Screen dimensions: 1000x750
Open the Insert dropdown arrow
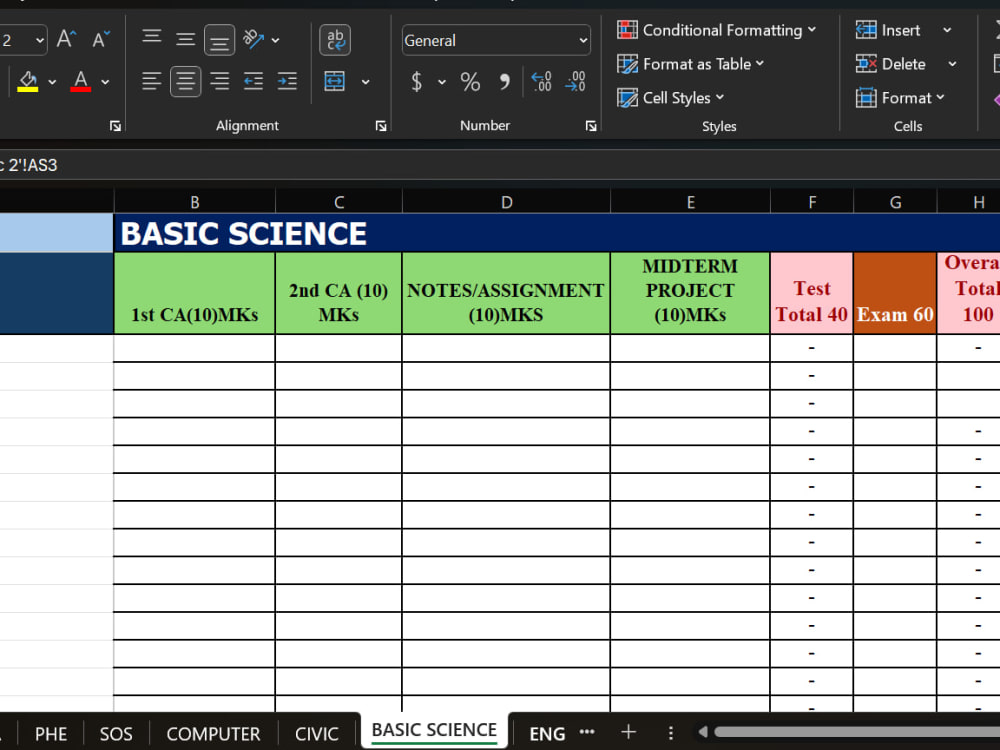tap(948, 30)
